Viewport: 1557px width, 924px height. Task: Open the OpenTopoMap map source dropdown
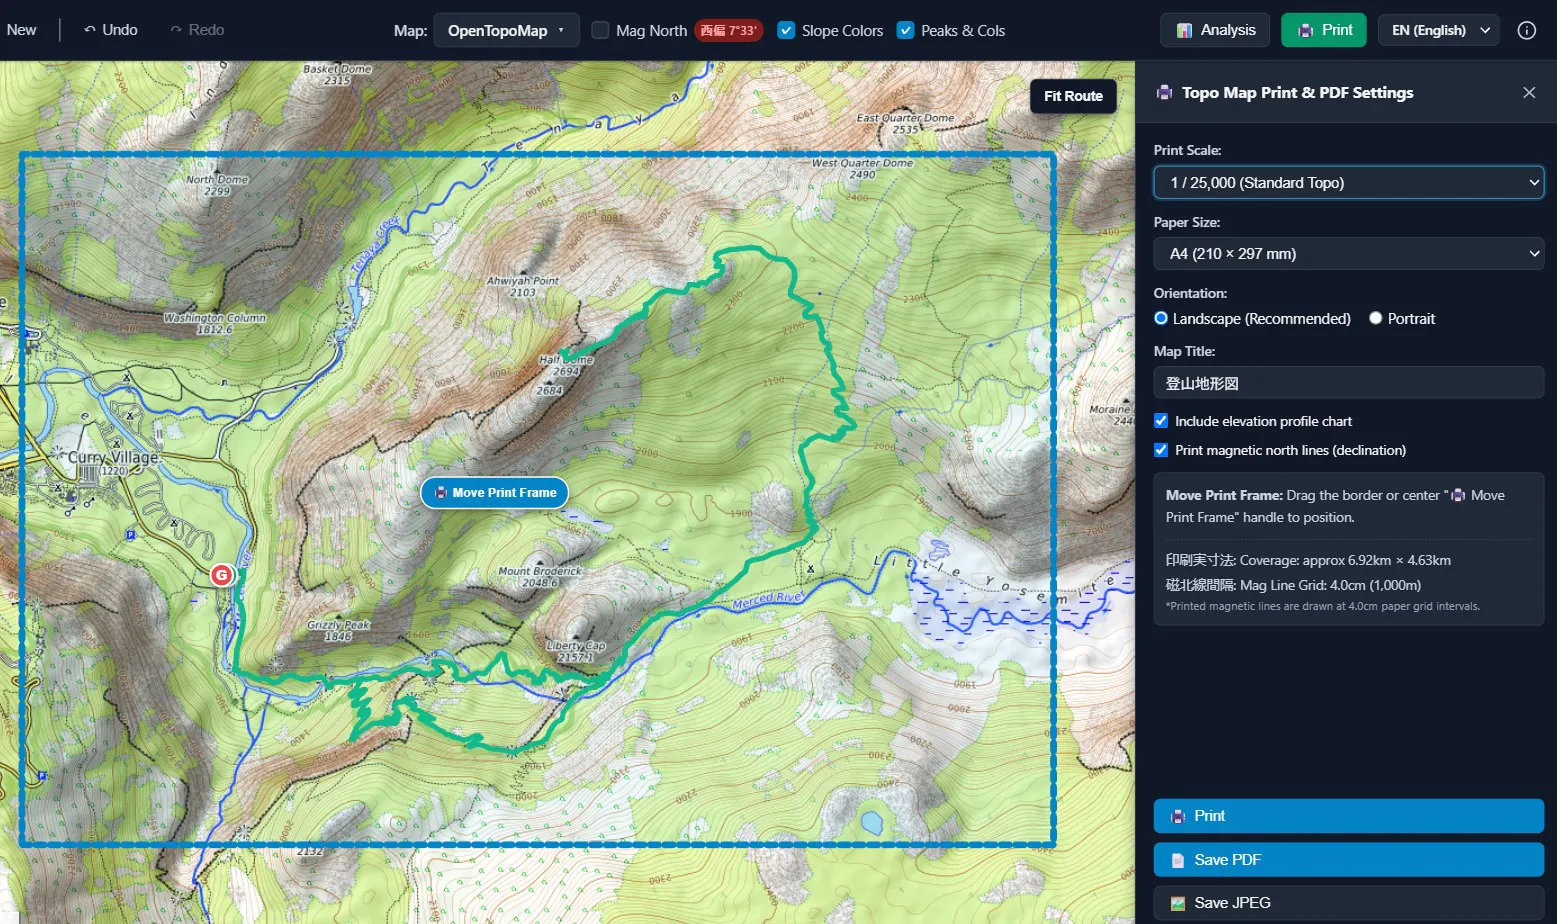pos(506,30)
